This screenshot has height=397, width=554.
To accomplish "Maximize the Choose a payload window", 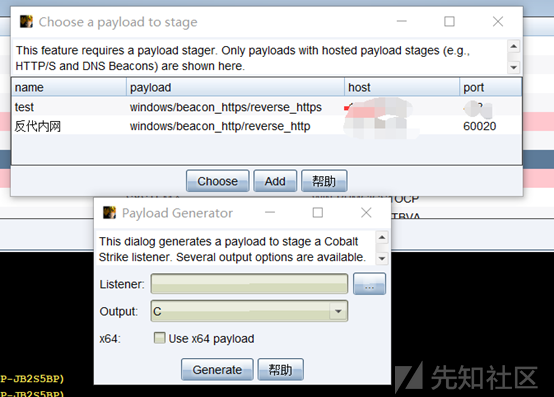I will [x=449, y=22].
